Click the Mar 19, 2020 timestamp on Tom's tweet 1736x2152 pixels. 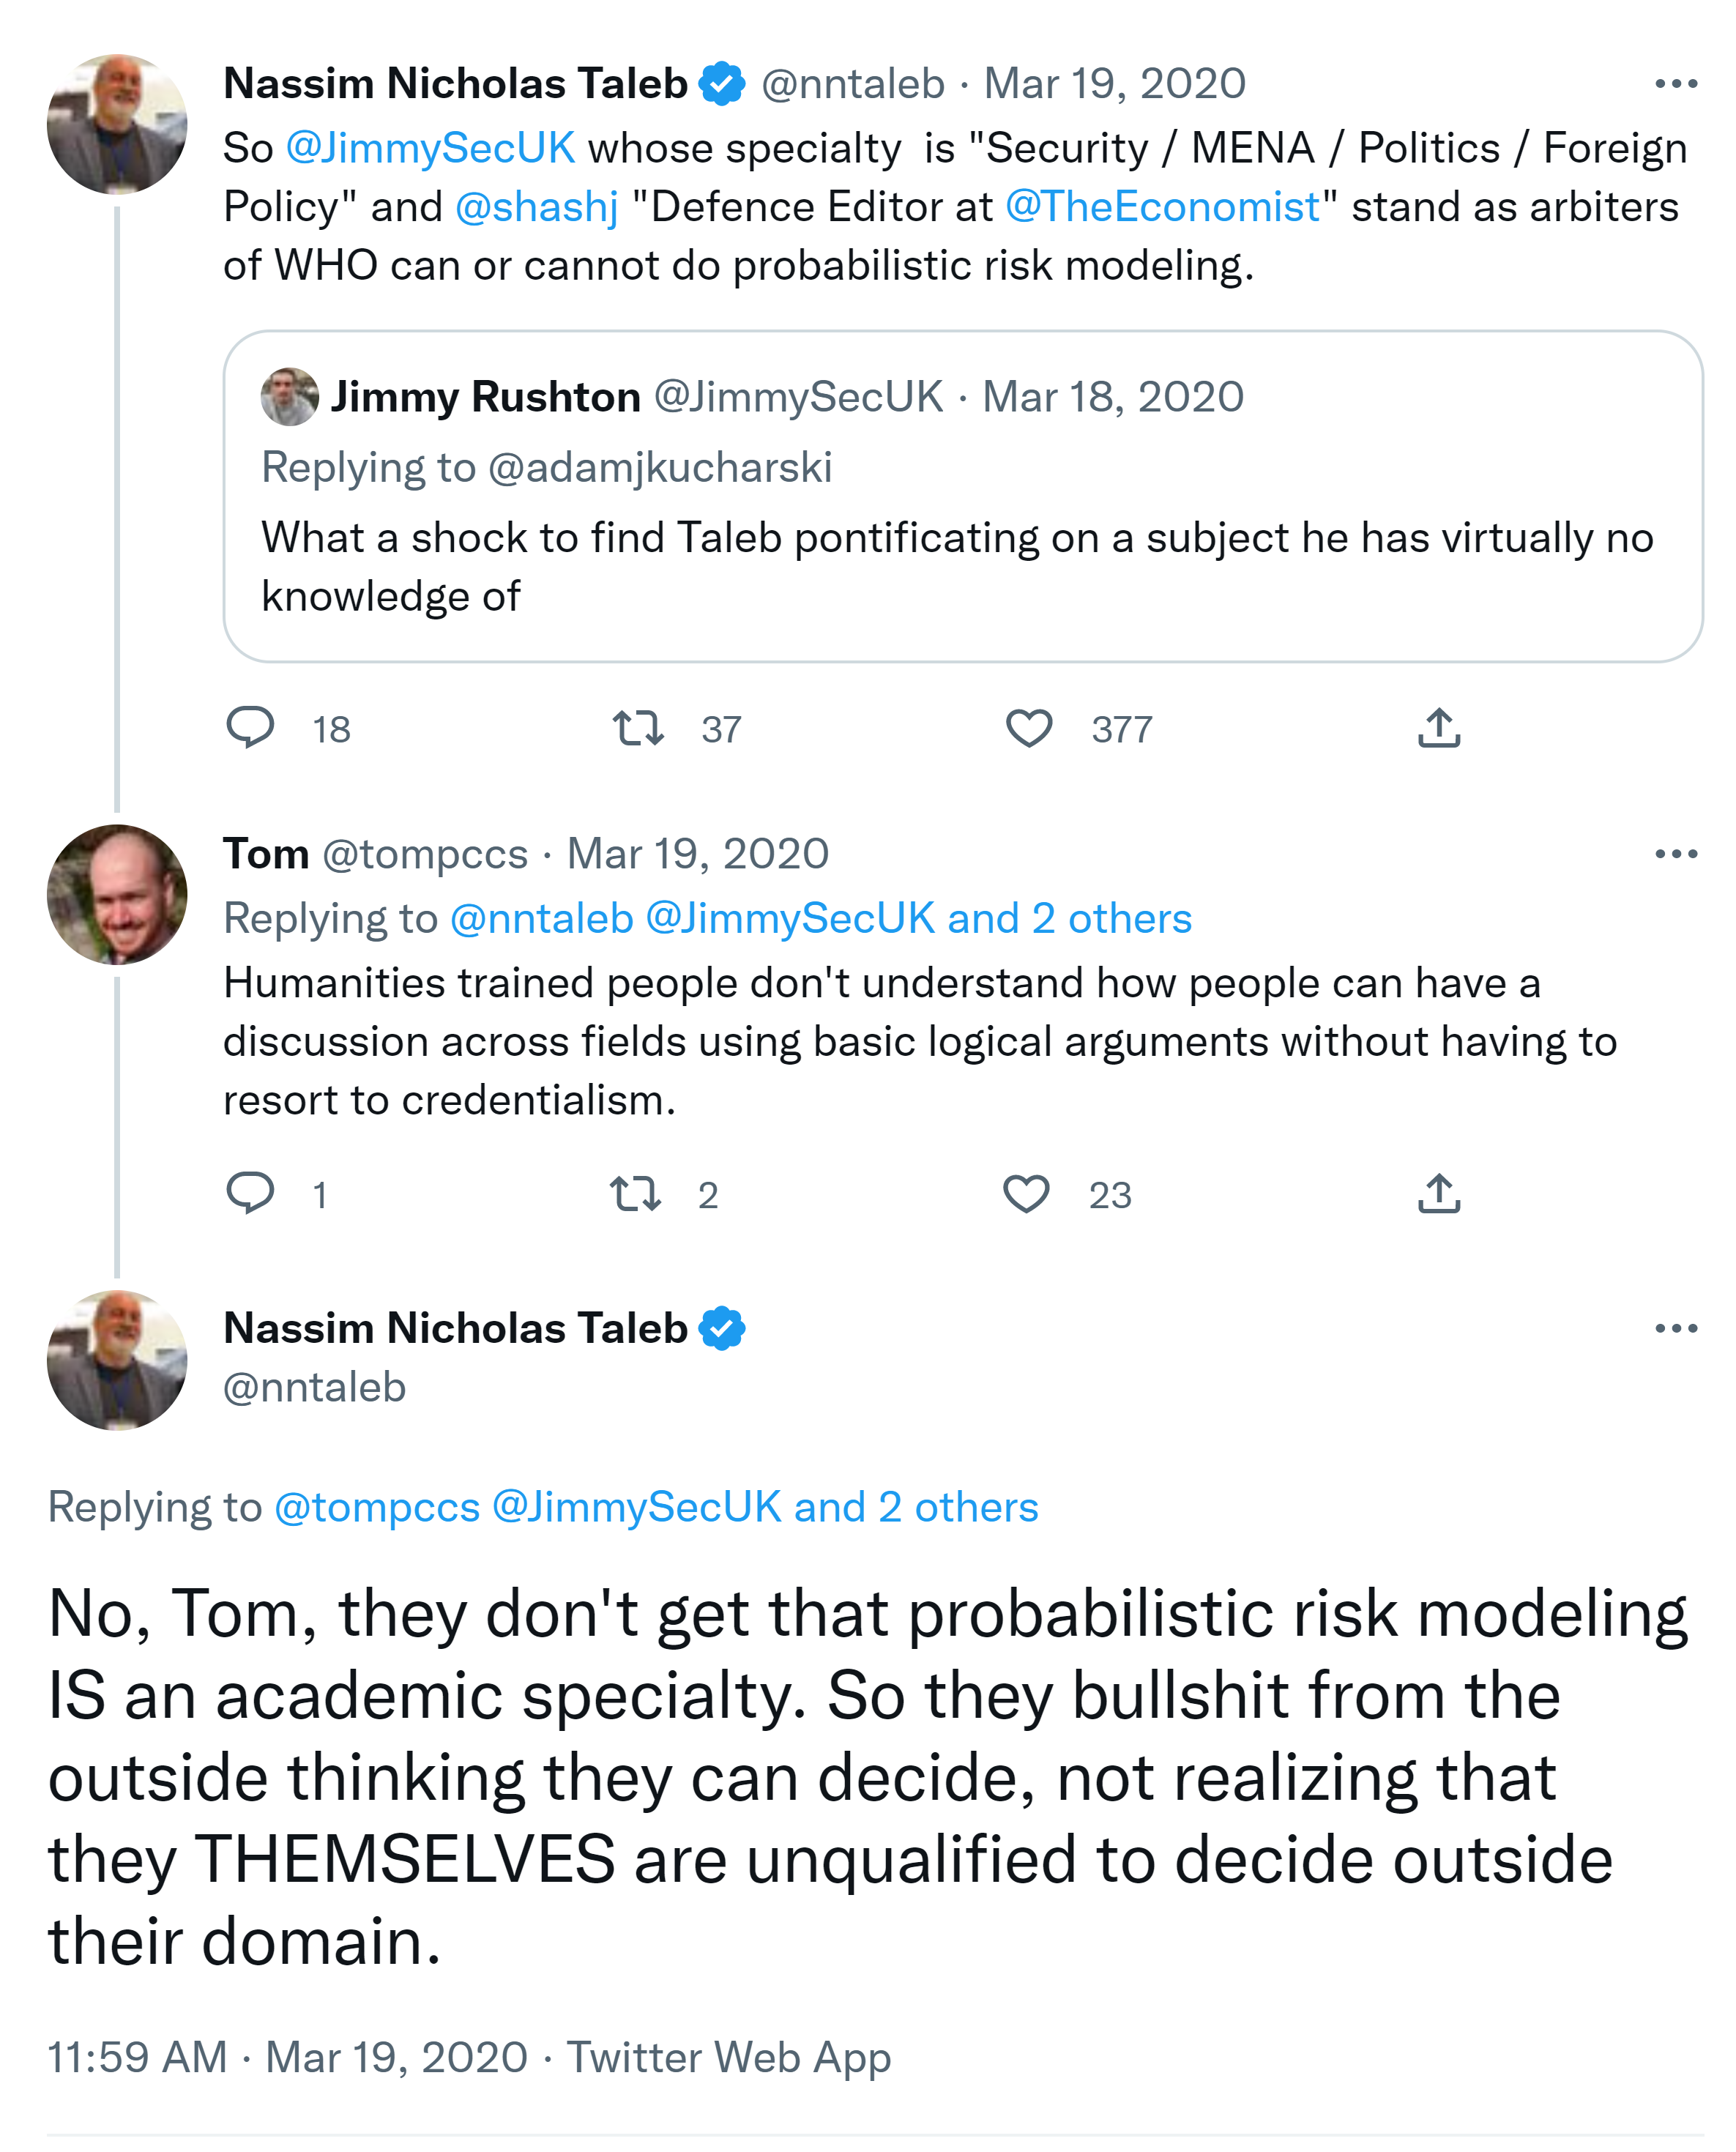[698, 854]
